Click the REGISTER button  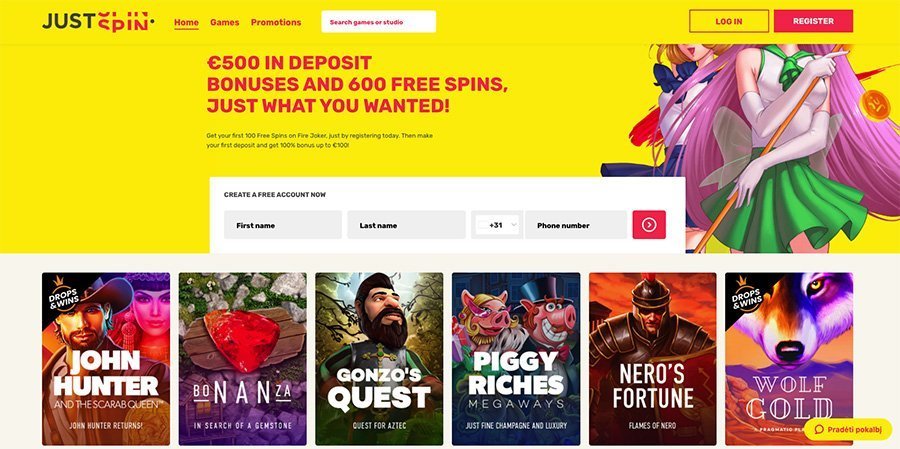tap(813, 21)
